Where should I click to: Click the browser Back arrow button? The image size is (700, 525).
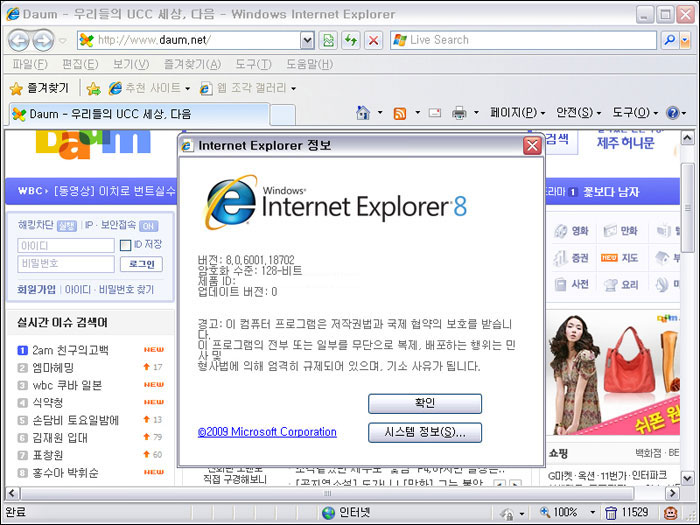(19, 41)
